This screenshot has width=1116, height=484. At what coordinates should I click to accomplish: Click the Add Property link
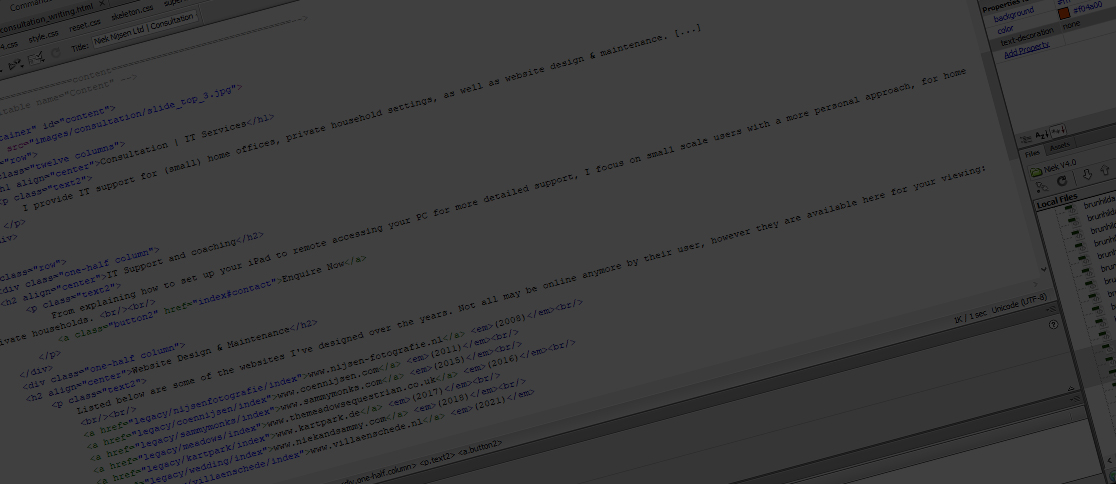[x=1026, y=50]
